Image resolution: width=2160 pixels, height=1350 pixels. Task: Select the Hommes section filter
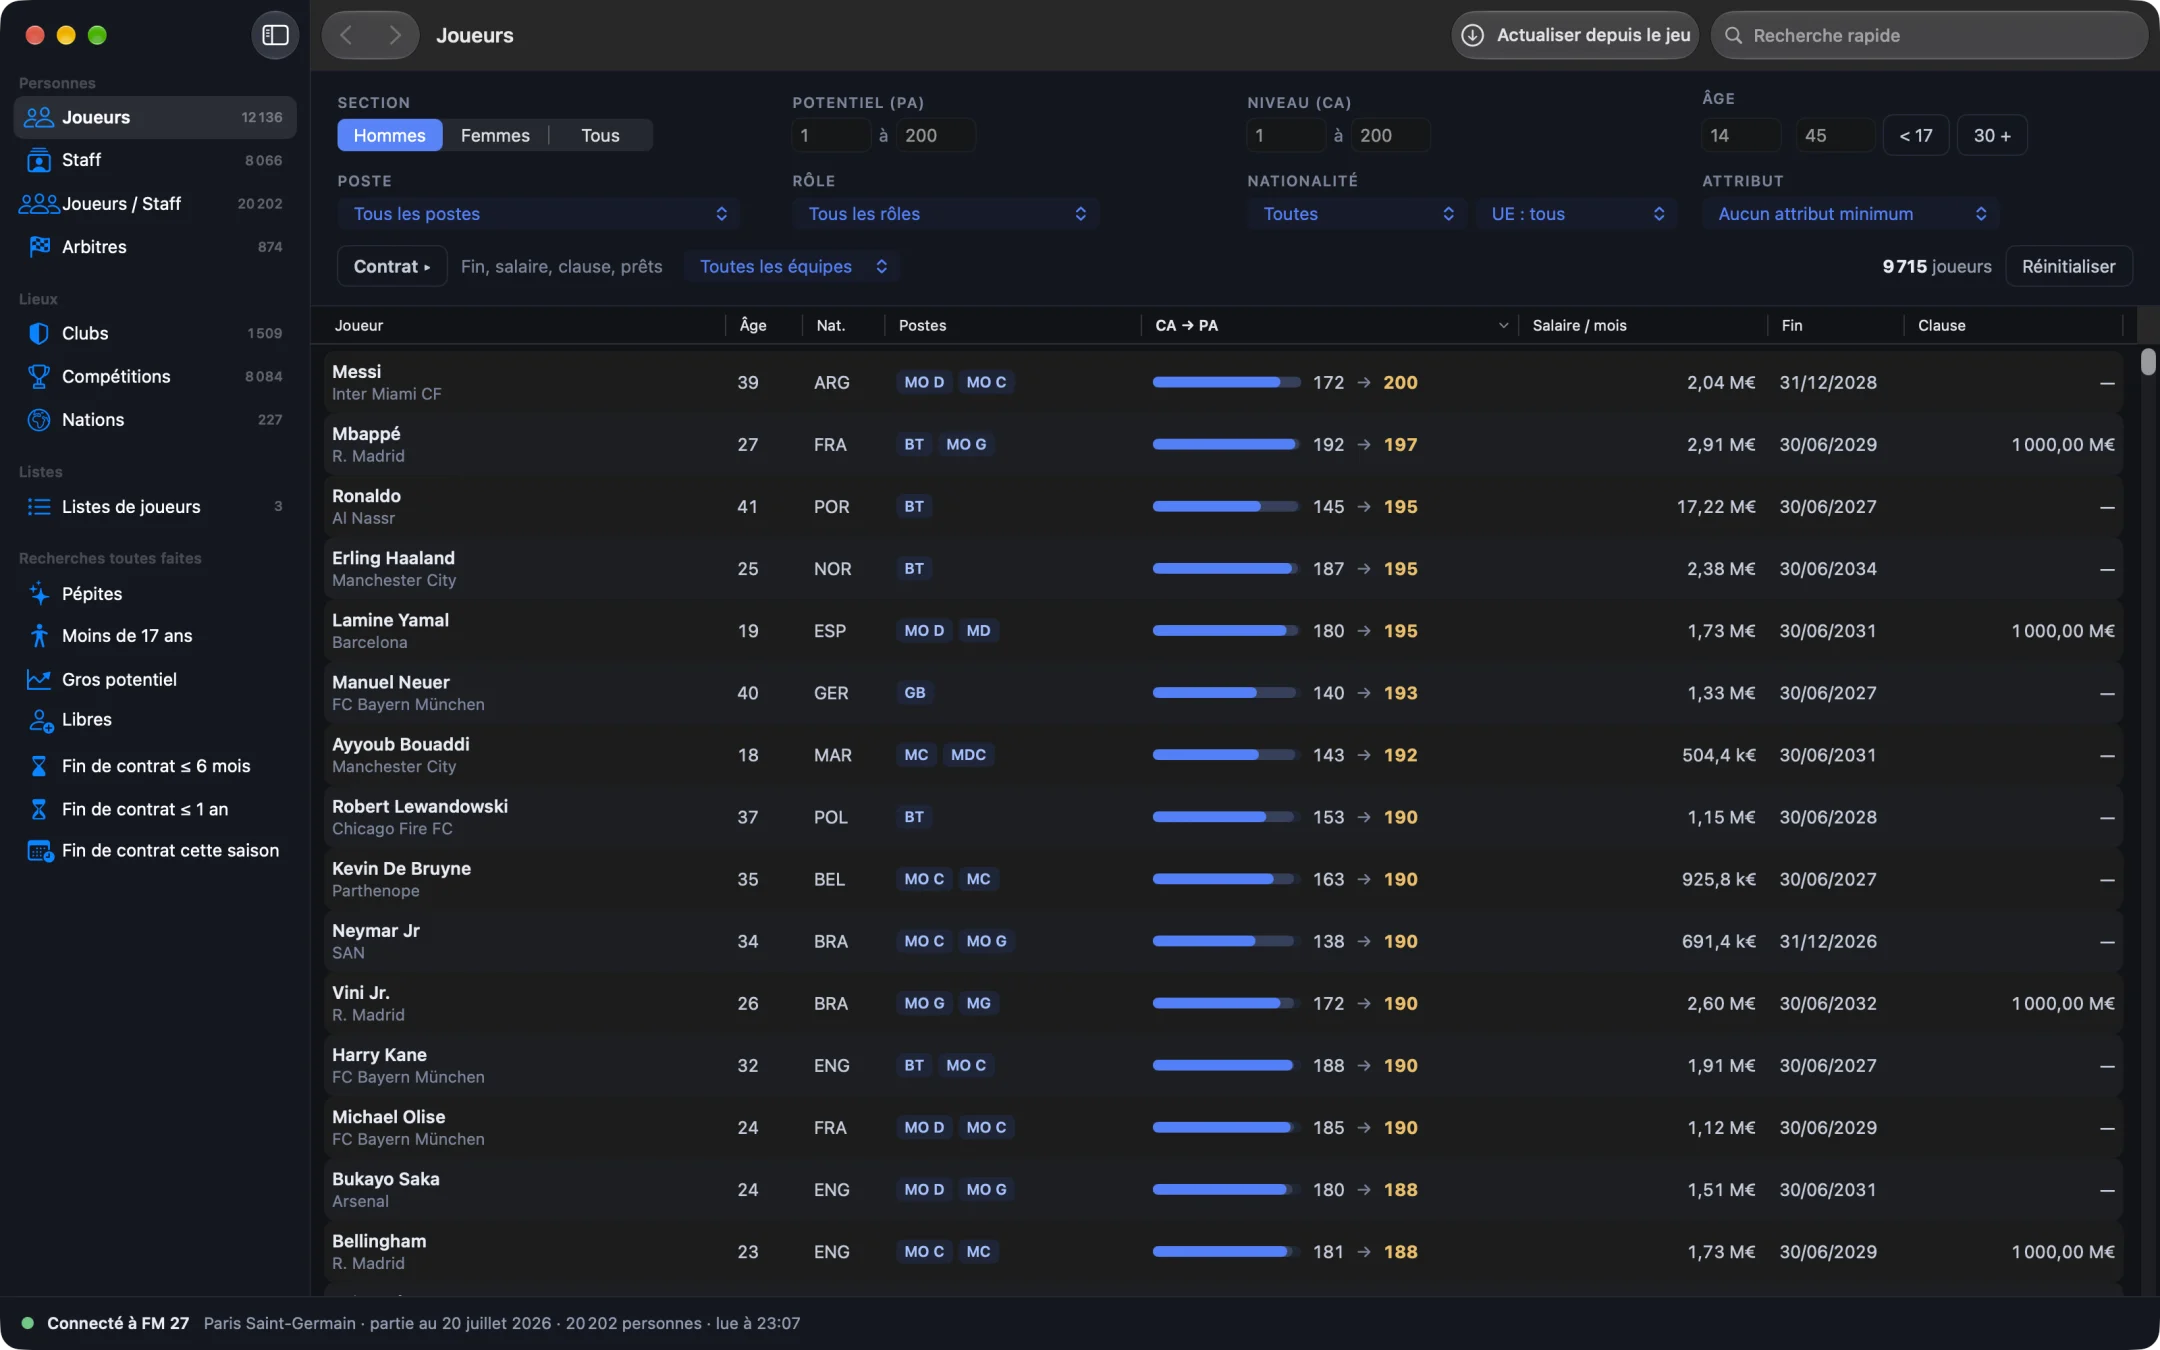[x=389, y=135]
